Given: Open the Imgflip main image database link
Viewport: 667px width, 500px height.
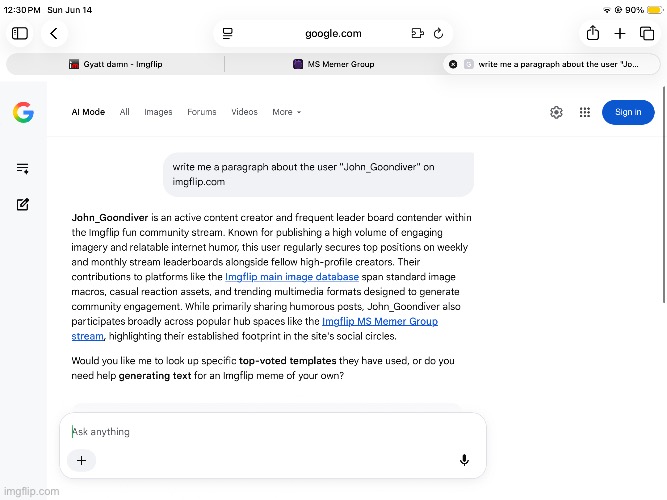Looking at the screenshot, I should click(x=292, y=277).
